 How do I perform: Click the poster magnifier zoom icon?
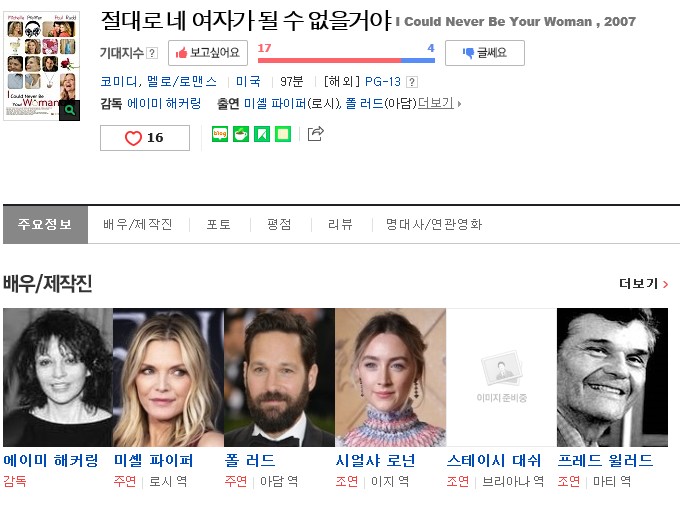coord(70,110)
